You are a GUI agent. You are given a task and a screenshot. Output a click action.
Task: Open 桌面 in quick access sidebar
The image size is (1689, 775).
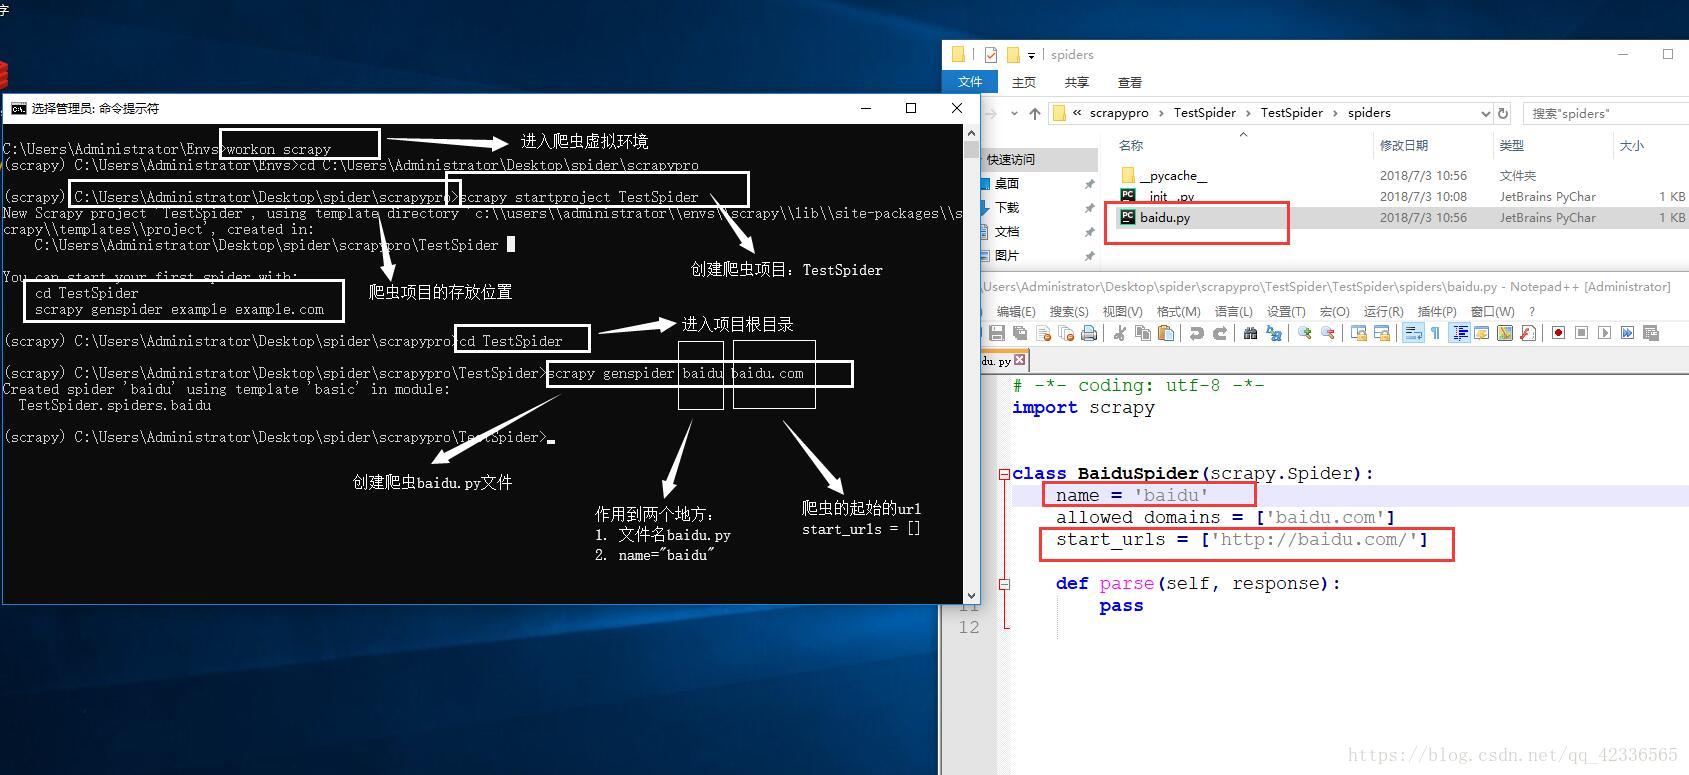(1007, 184)
